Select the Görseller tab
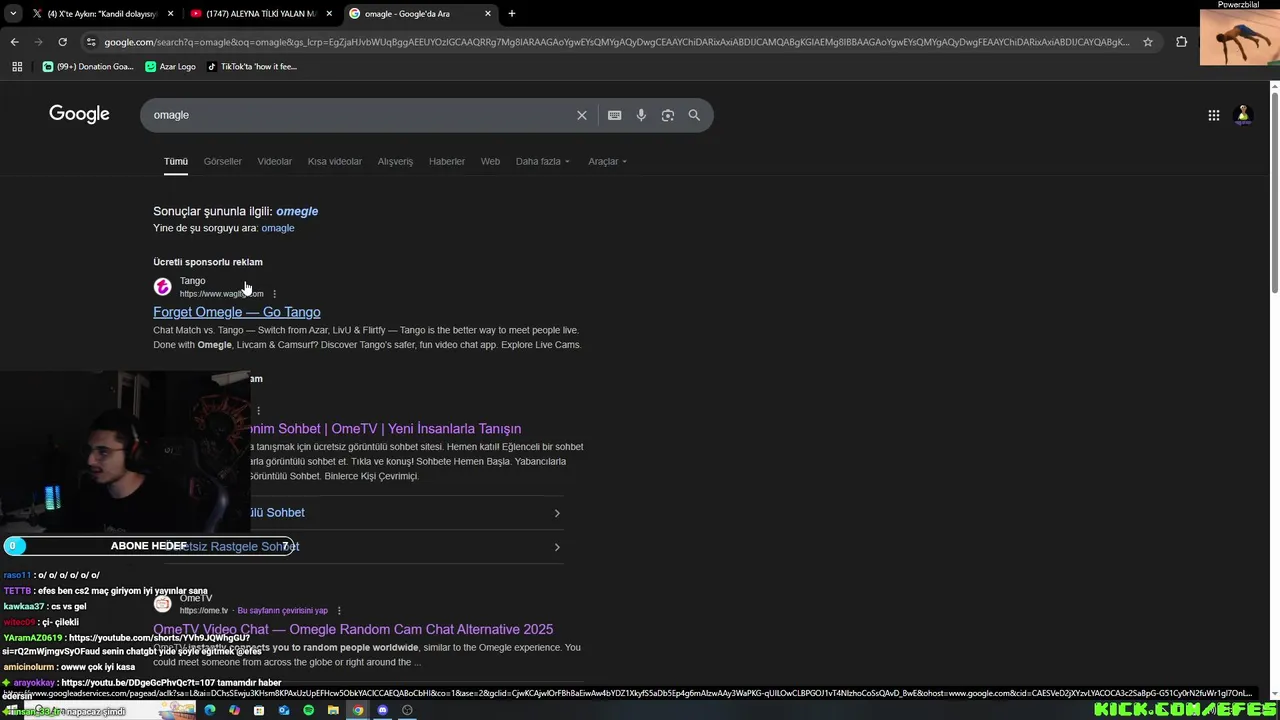 coord(223,161)
